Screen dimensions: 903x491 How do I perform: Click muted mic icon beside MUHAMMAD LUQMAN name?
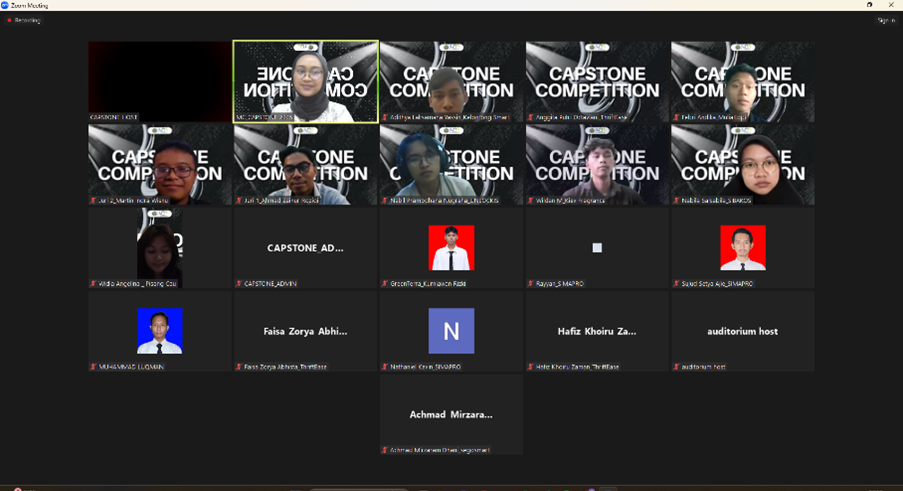93,367
